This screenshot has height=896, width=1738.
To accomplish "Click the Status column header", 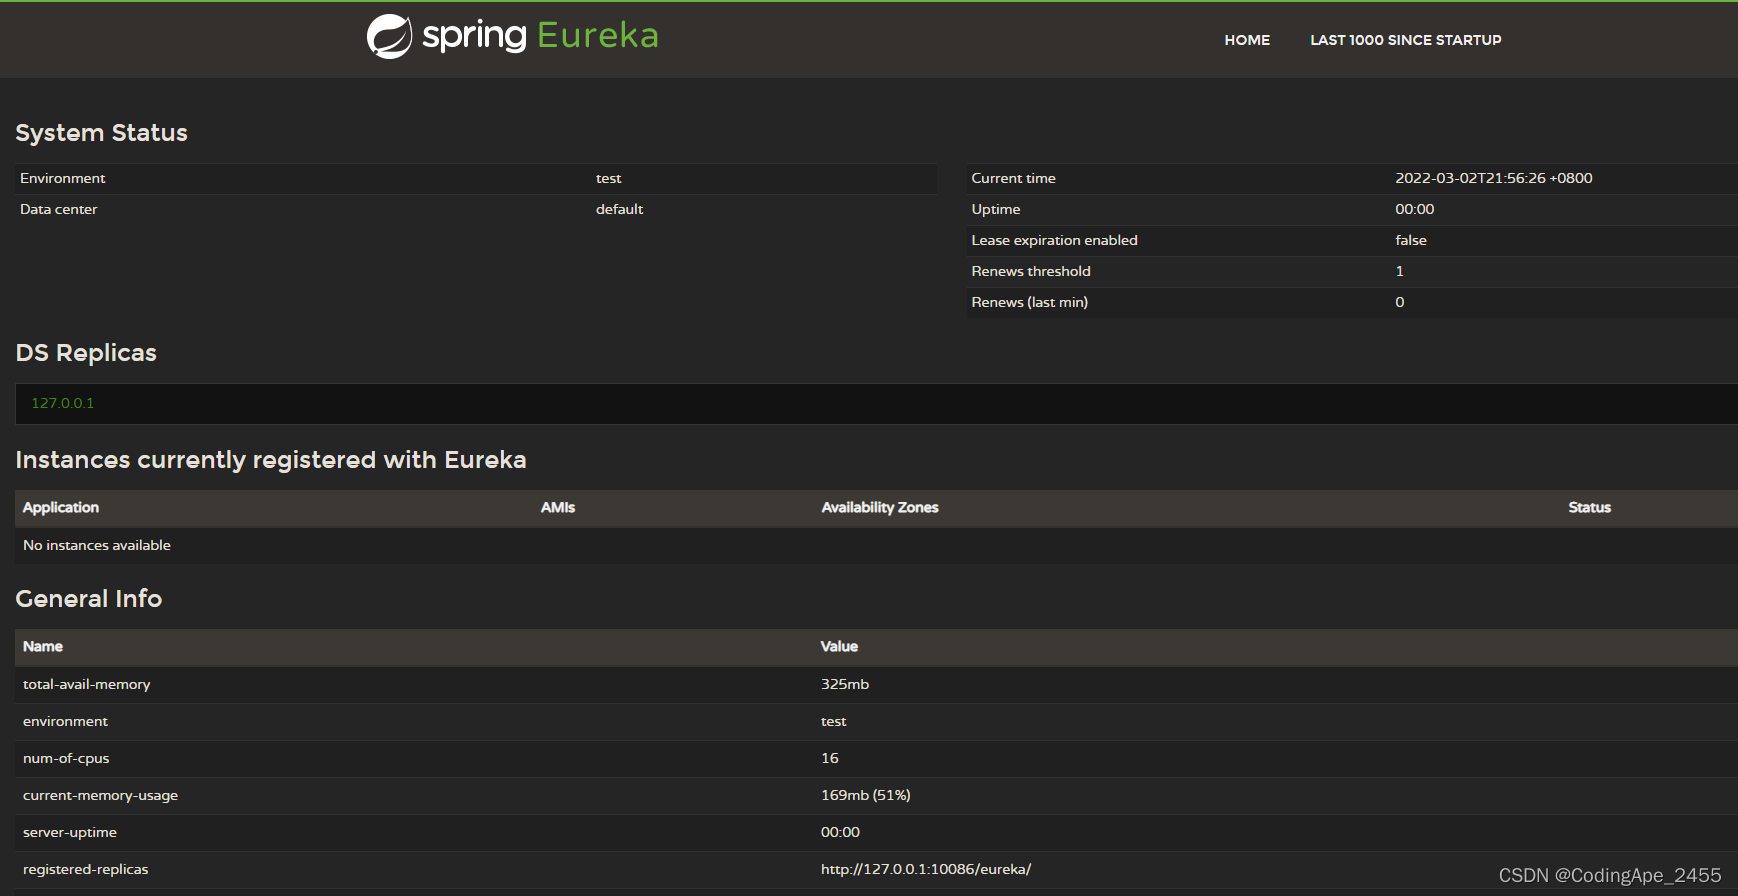I will 1589,507.
